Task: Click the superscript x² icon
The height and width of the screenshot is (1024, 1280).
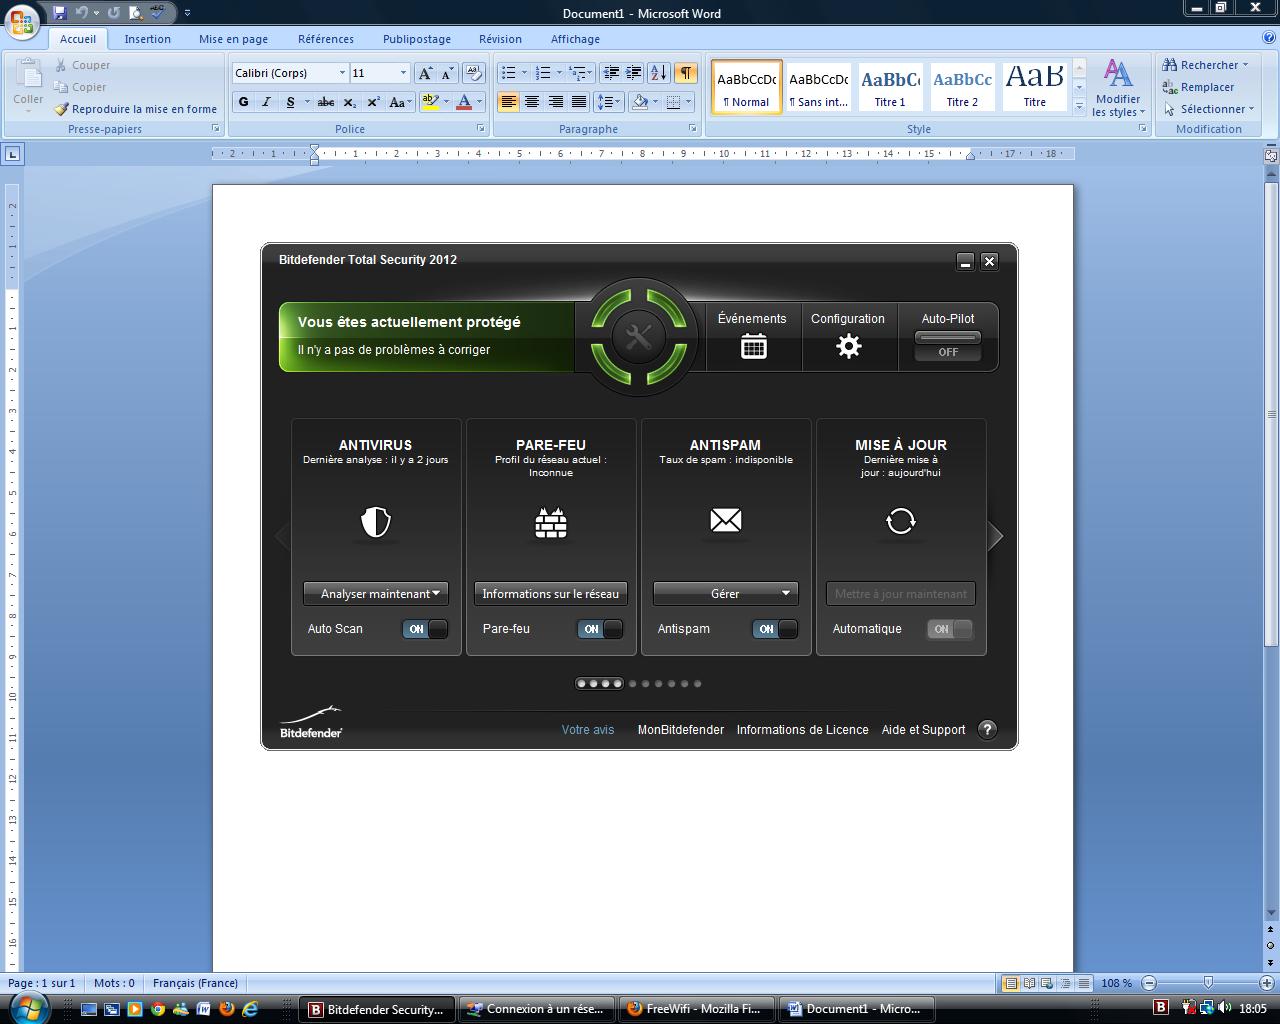Action: click(373, 102)
